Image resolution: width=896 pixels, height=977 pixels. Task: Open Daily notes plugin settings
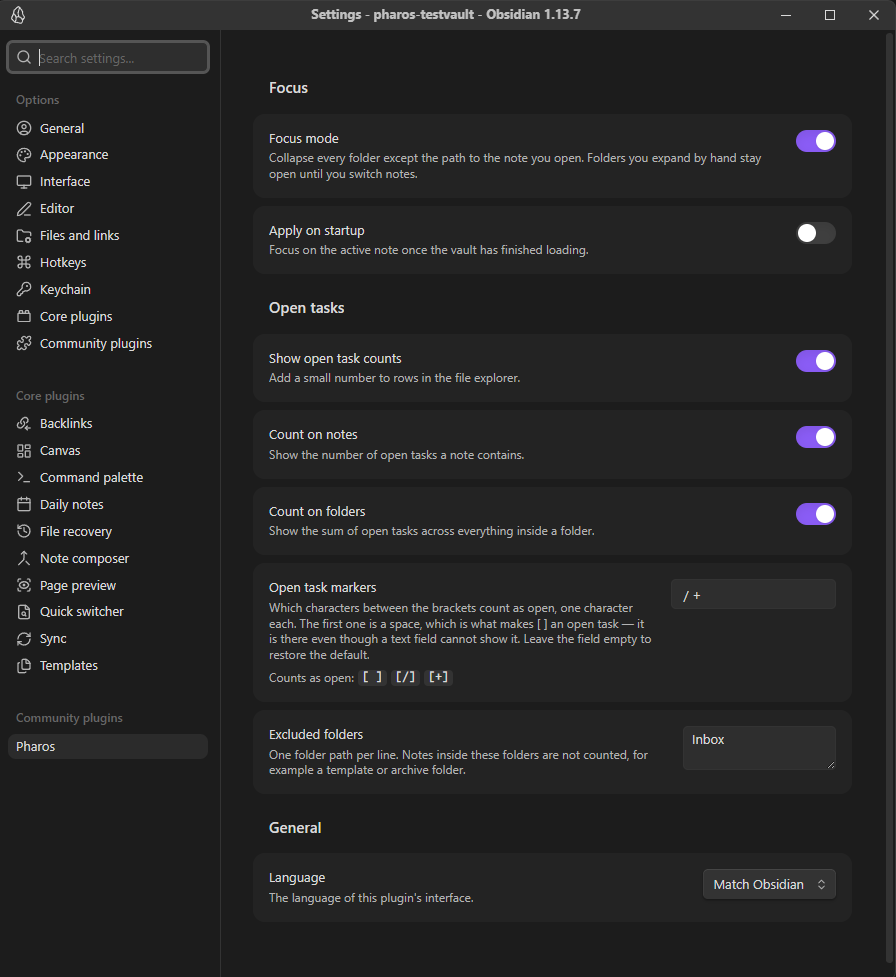pyautogui.click(x=108, y=504)
